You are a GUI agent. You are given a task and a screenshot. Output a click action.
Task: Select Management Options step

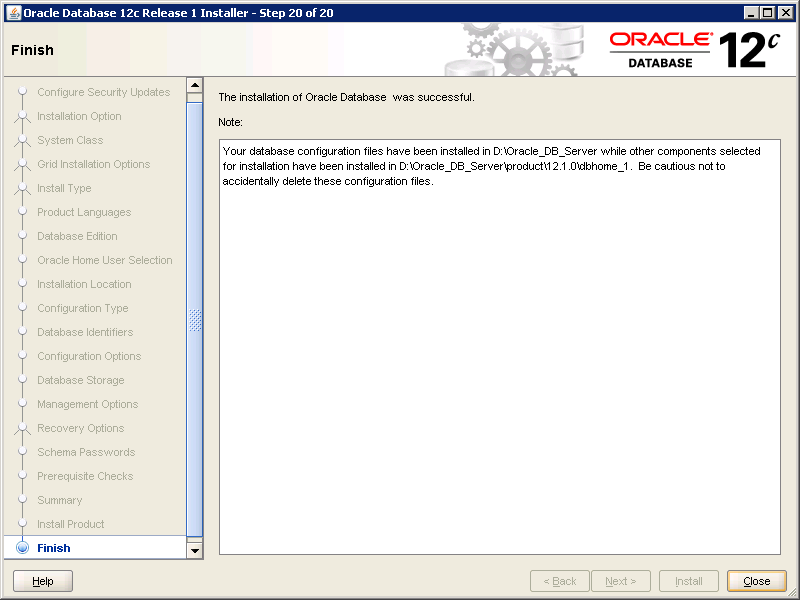click(x=88, y=404)
